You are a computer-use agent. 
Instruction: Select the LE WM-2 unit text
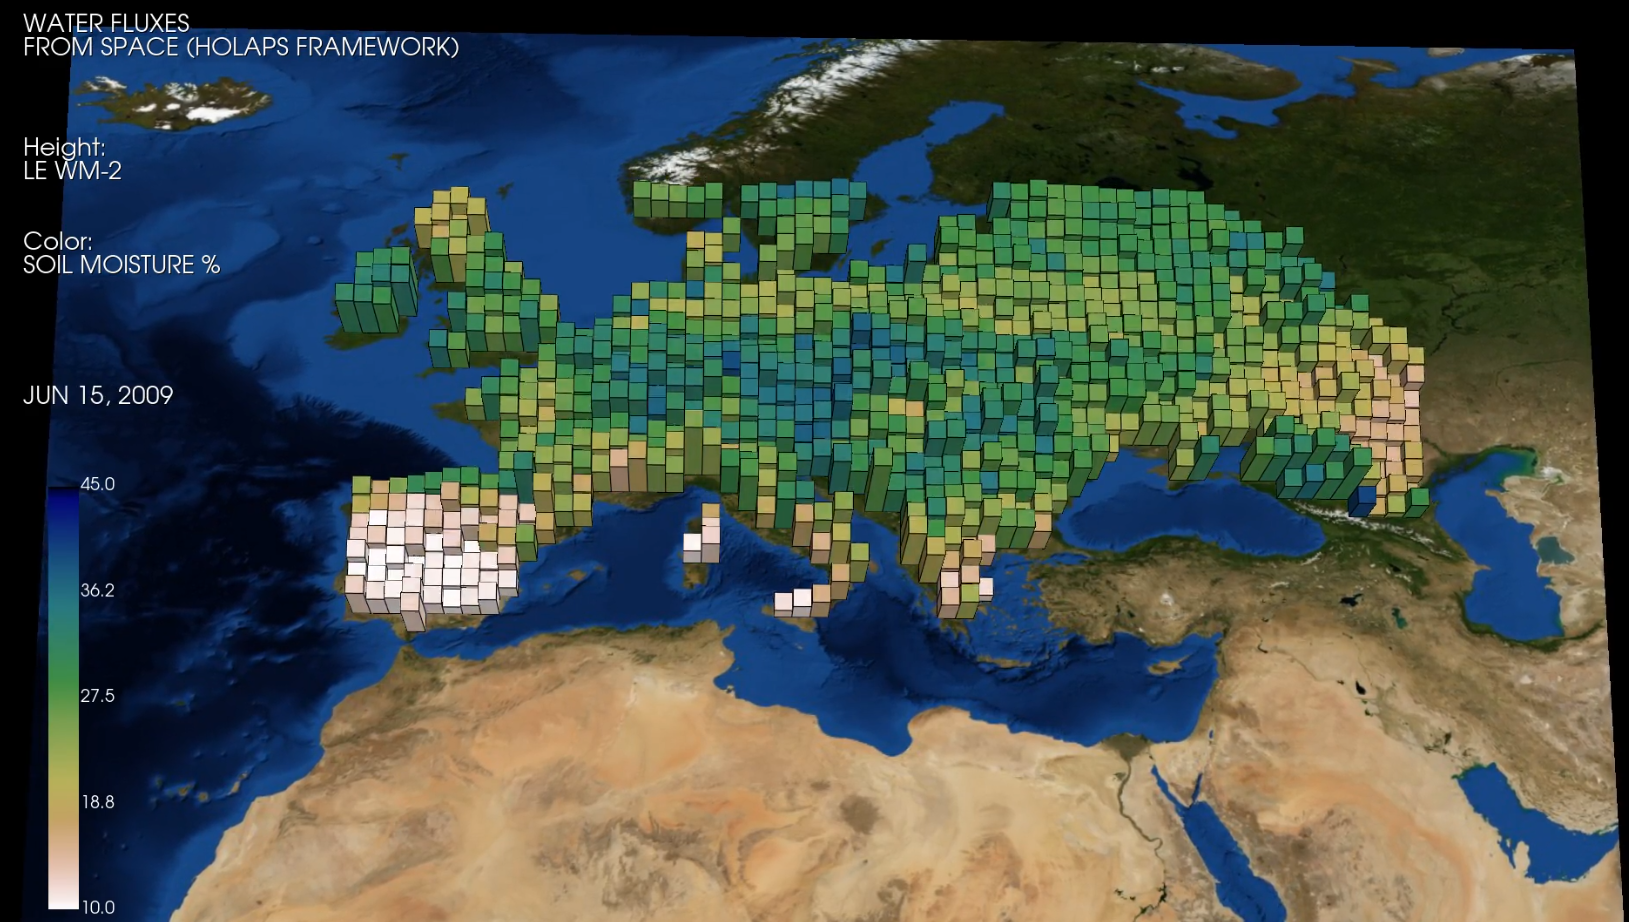pyautogui.click(x=72, y=171)
